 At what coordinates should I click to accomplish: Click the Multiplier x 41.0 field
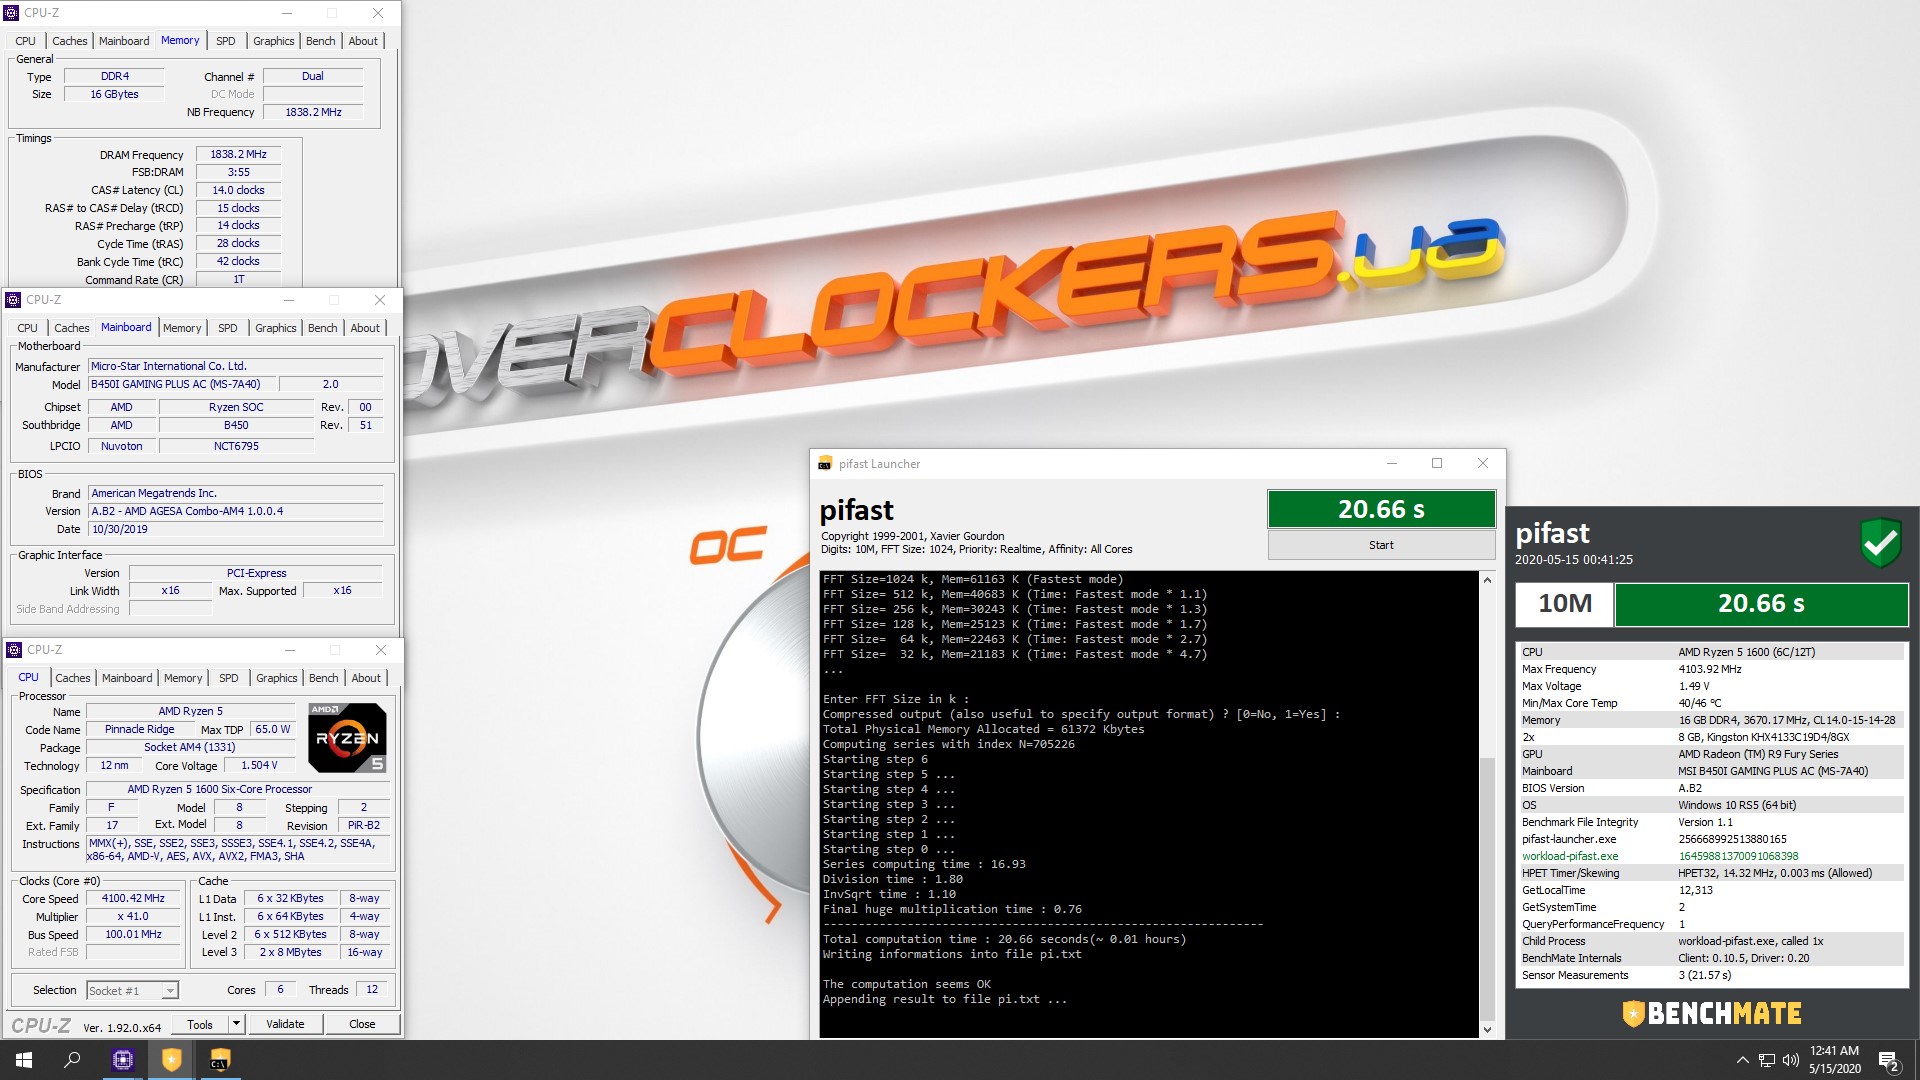click(133, 916)
